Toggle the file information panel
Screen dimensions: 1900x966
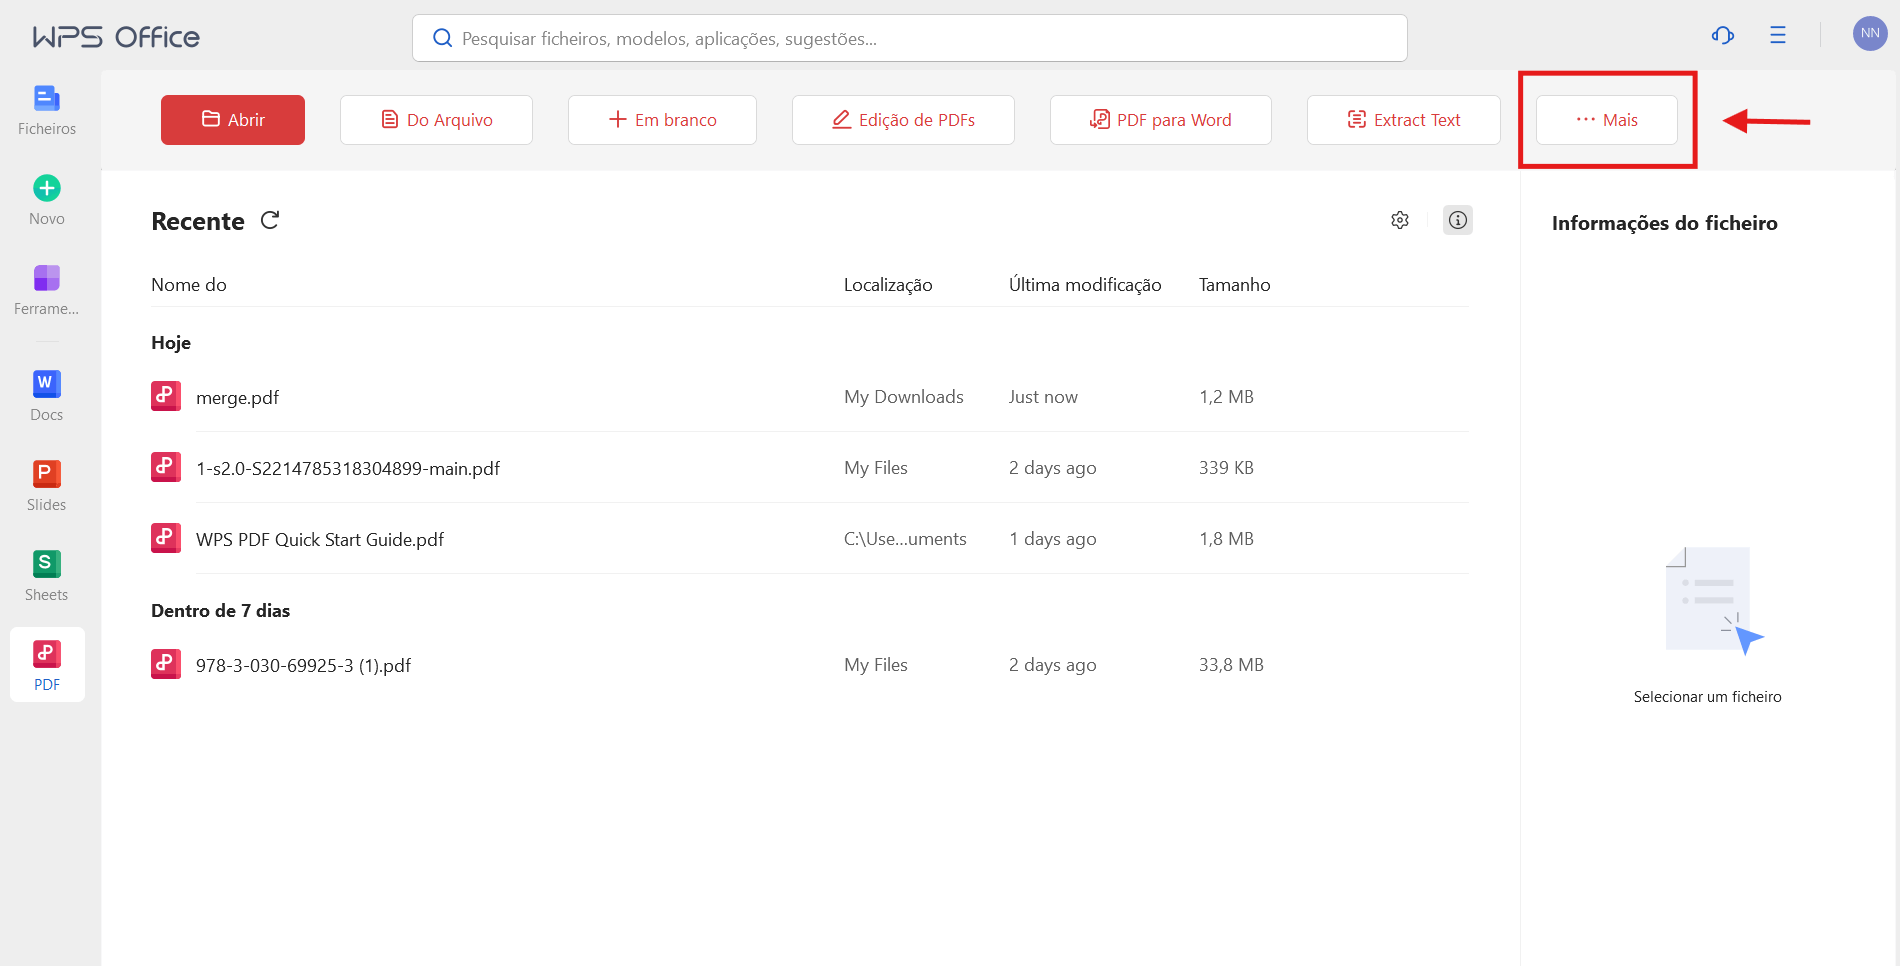1457,220
